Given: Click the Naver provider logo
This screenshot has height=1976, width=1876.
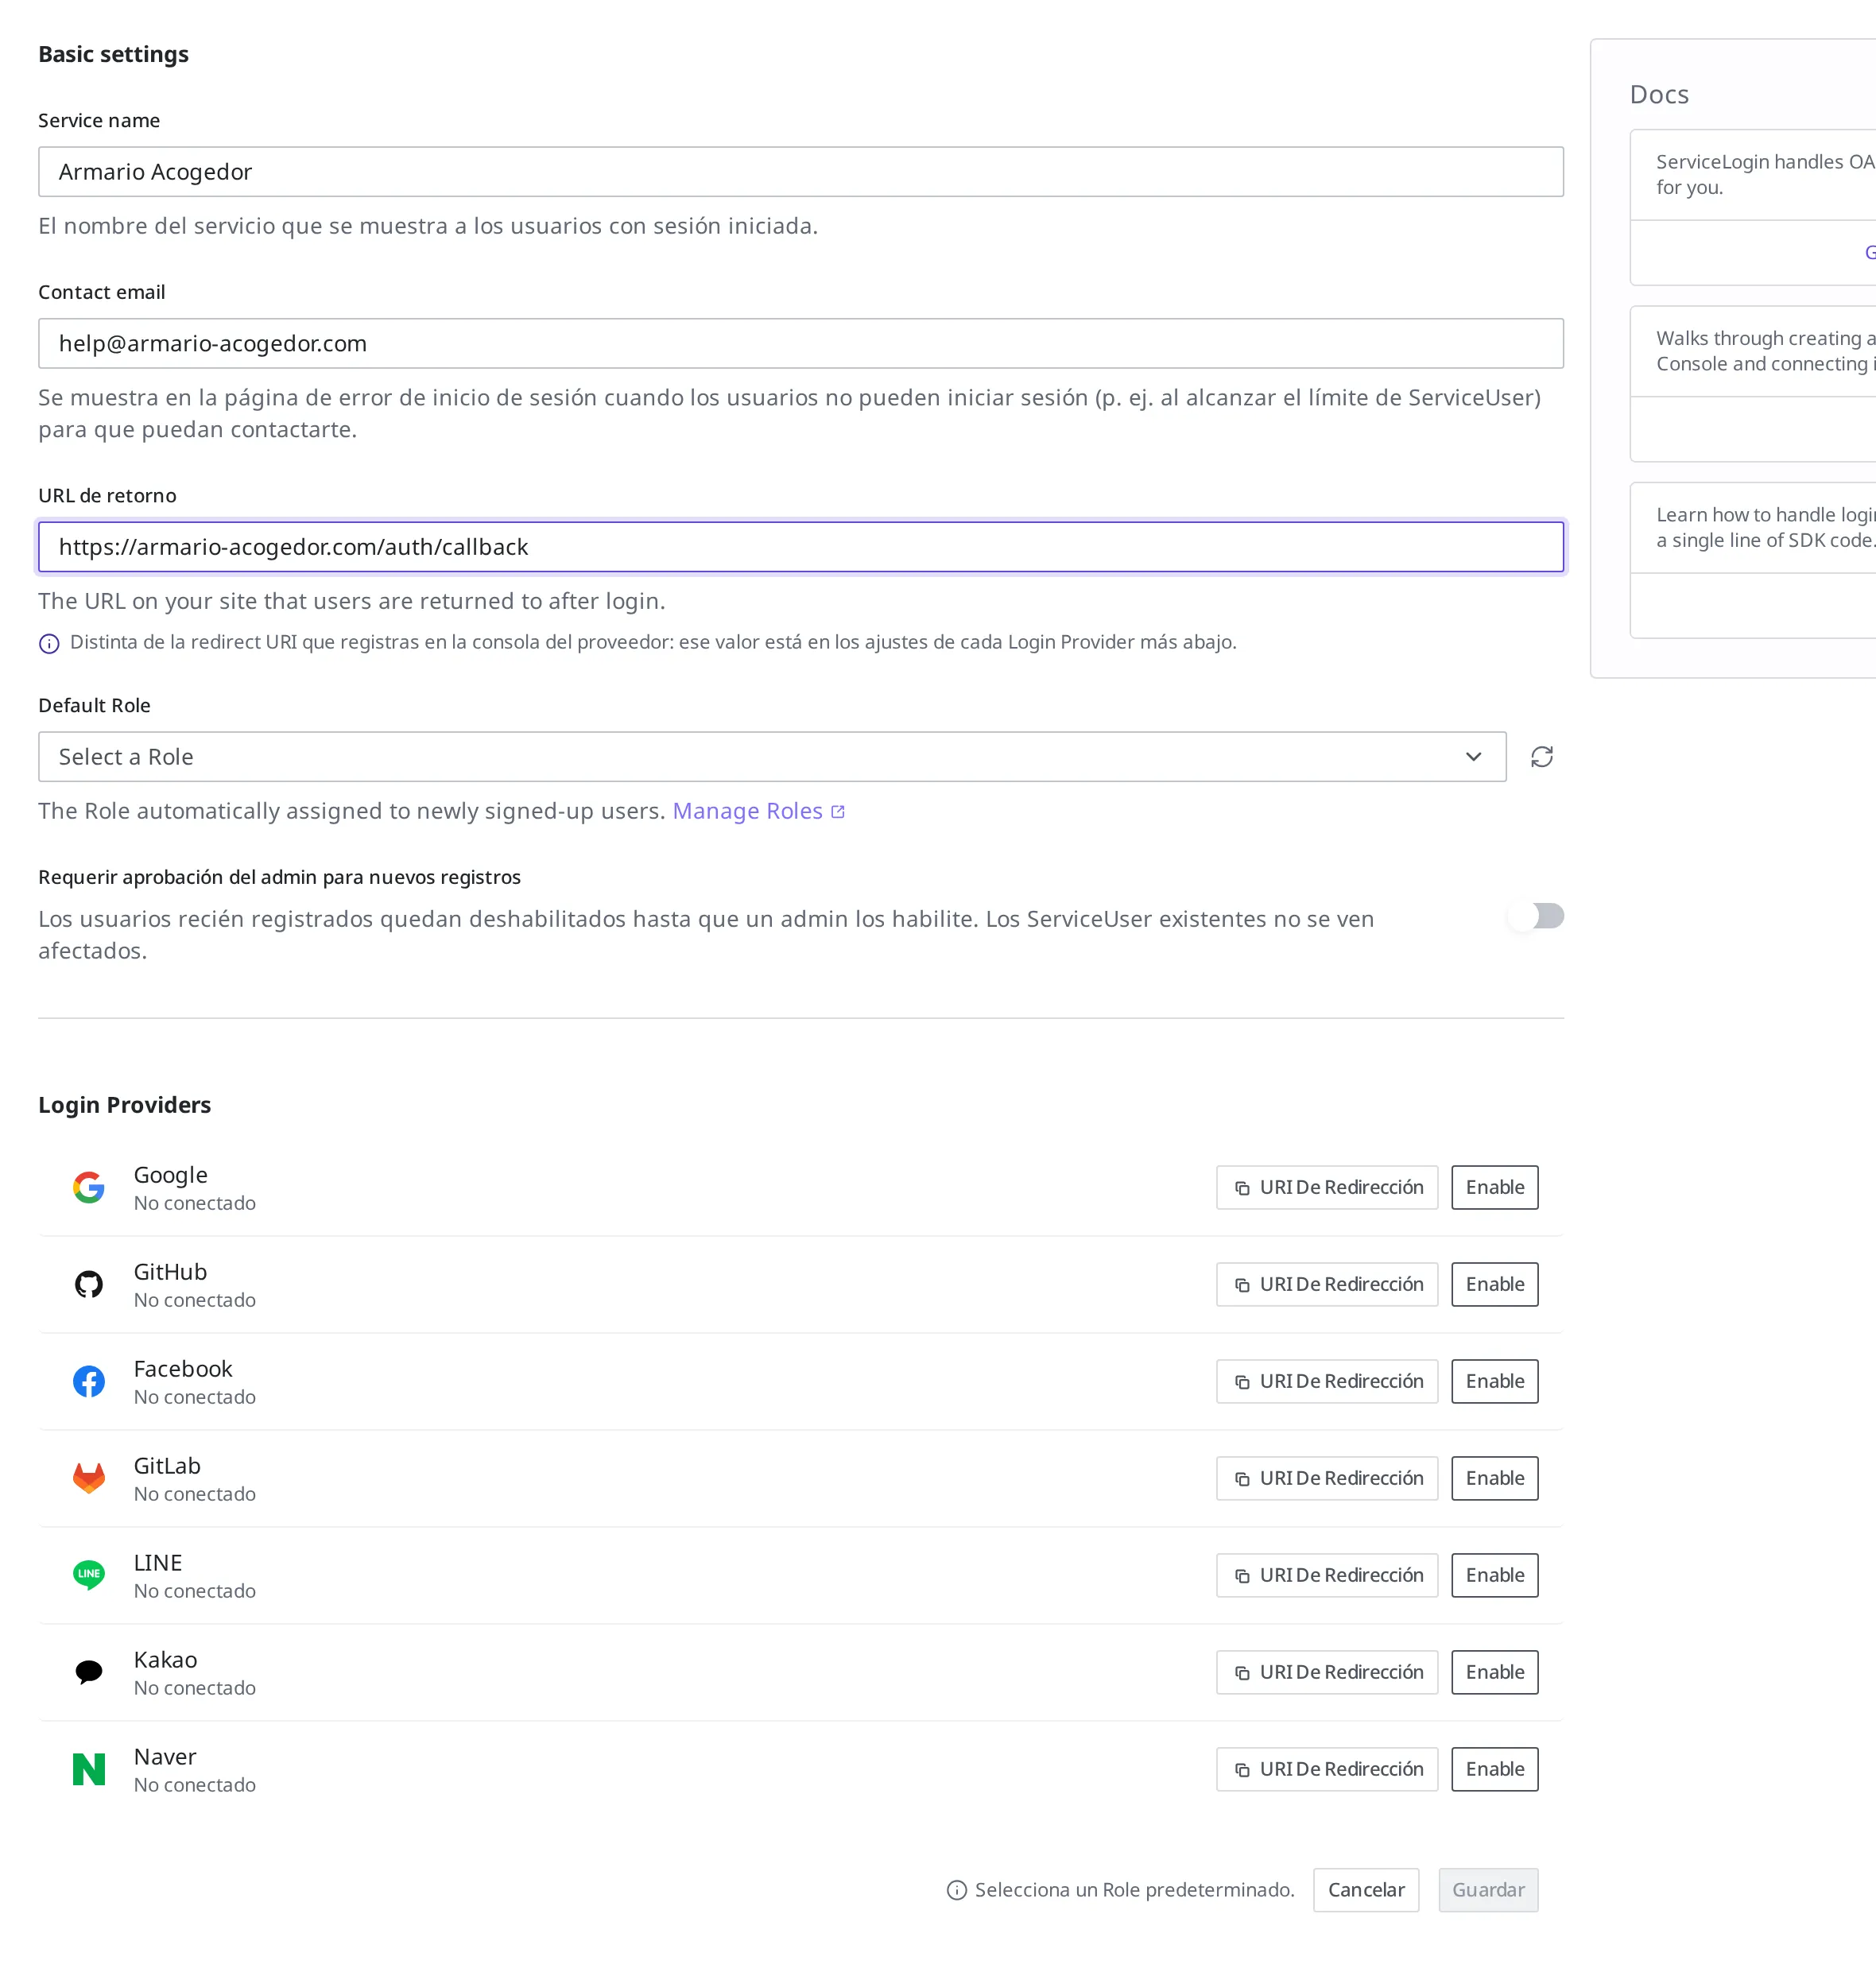Looking at the screenshot, I should pos(89,1769).
